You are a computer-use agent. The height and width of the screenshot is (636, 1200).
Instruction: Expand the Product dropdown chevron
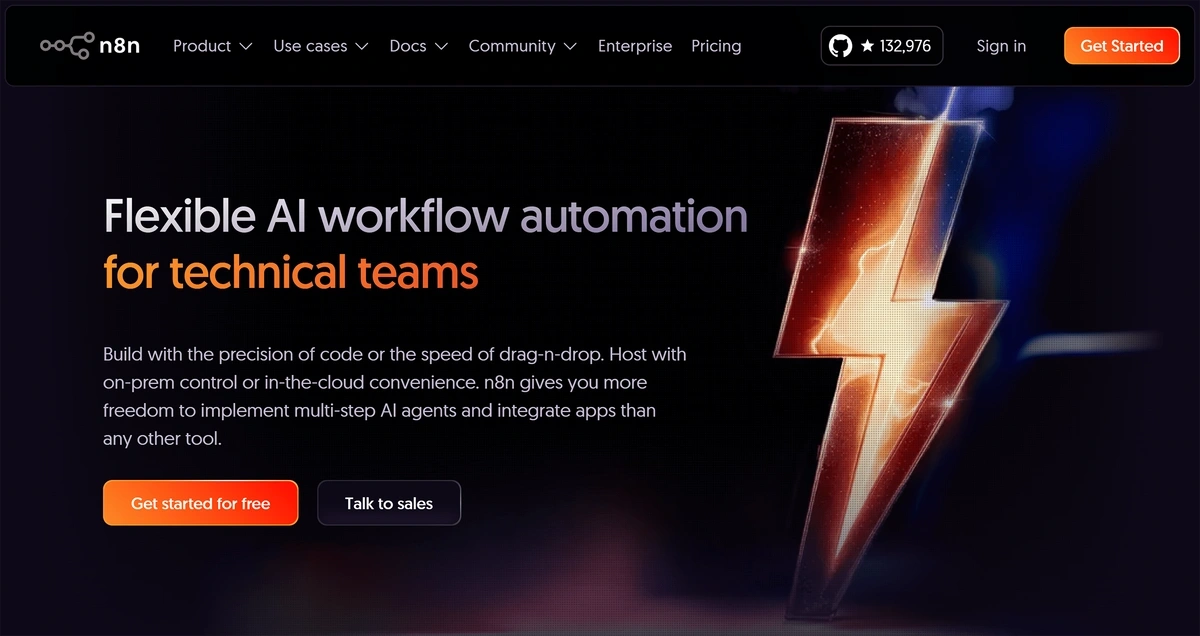(x=247, y=46)
